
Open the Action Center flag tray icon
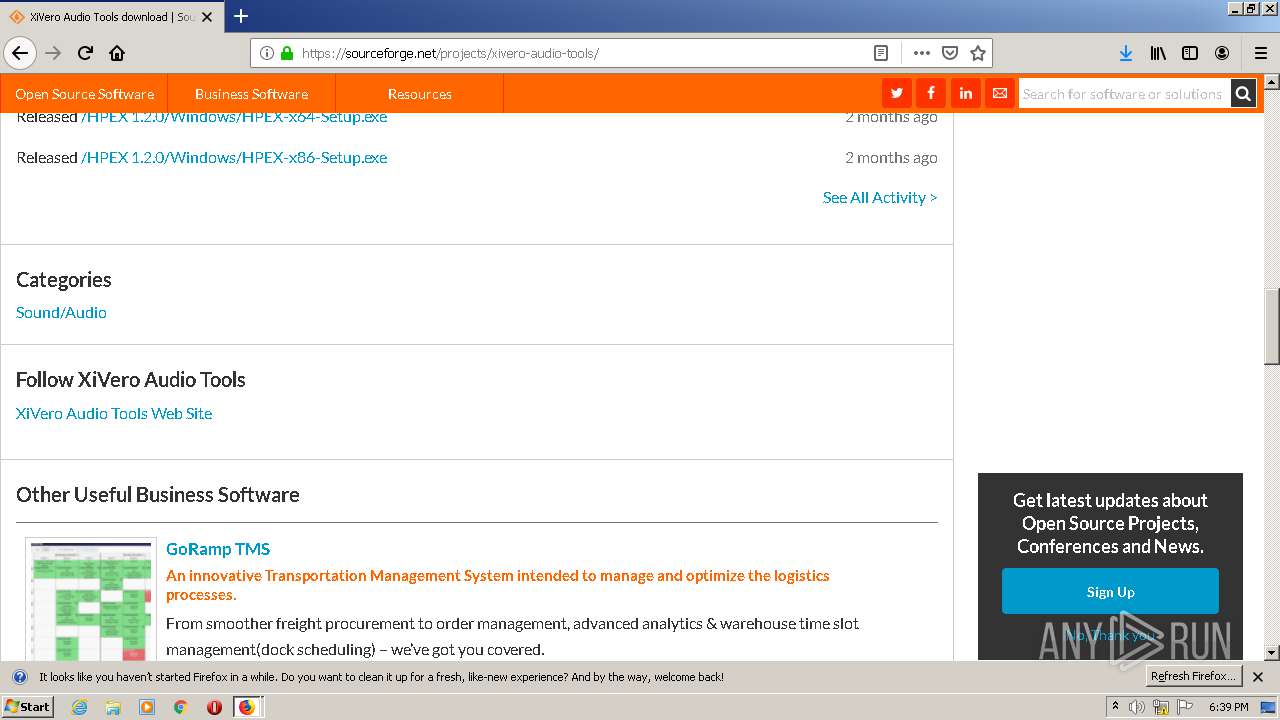tap(1185, 707)
